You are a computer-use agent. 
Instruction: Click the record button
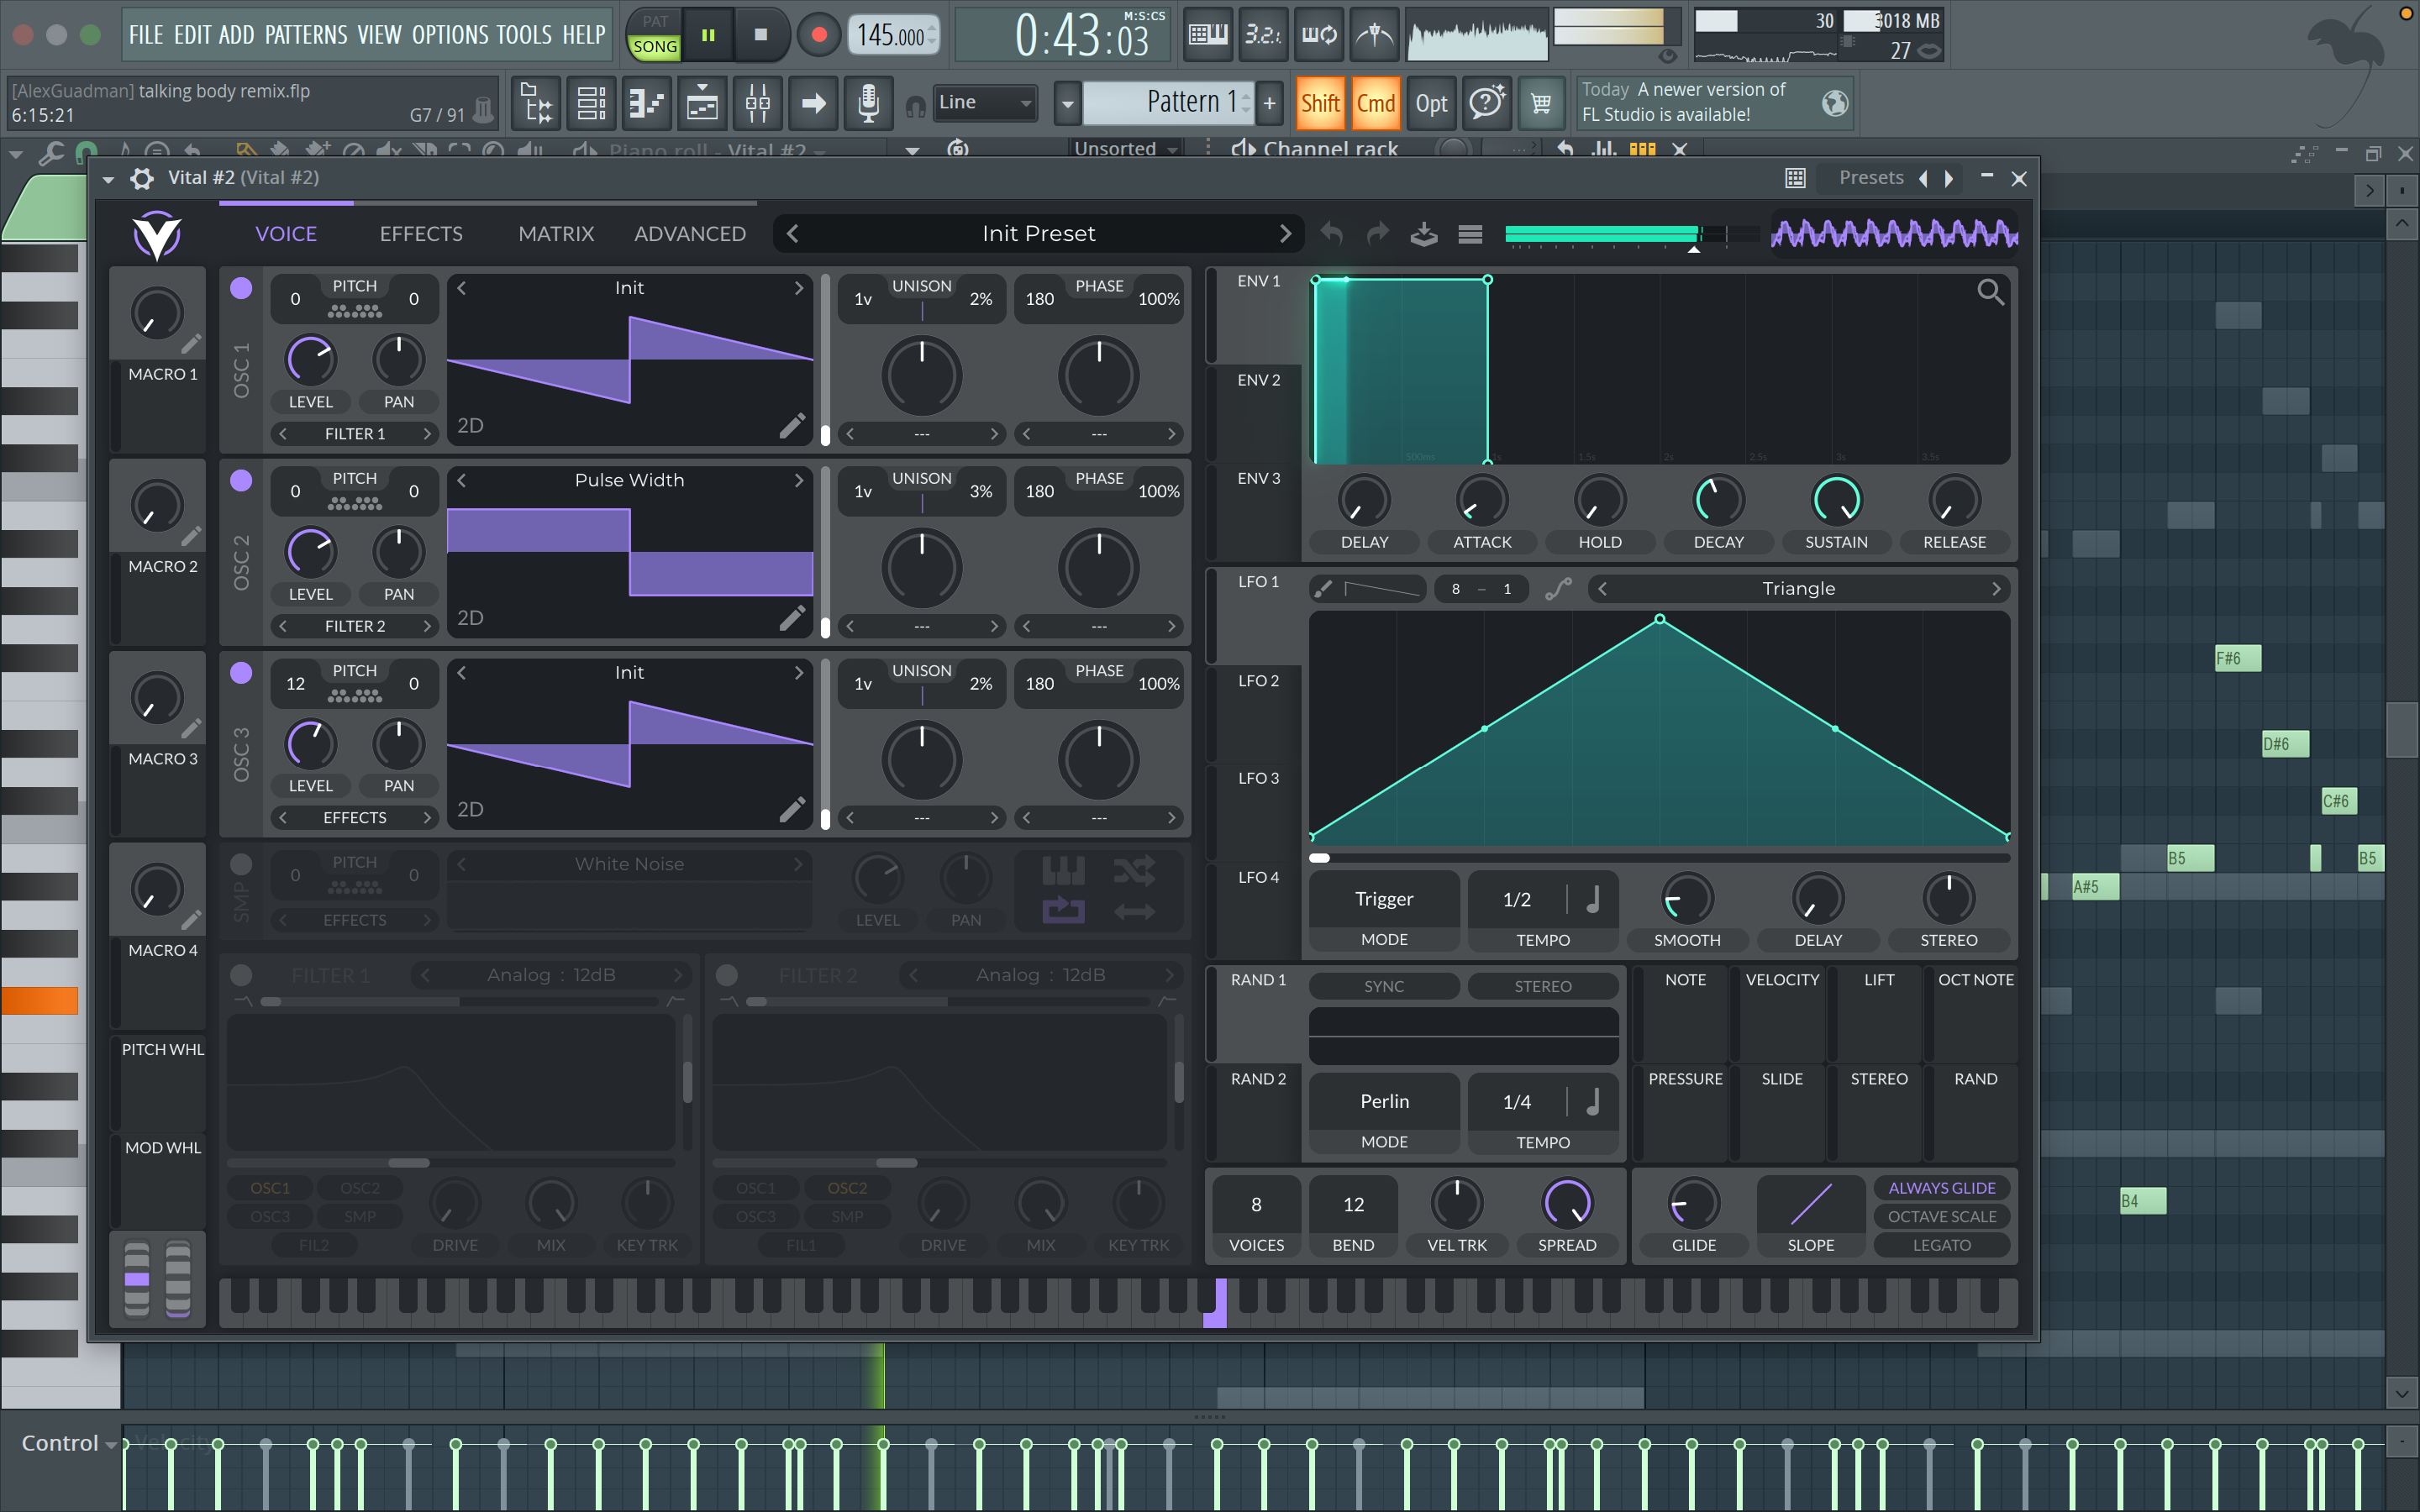point(818,35)
